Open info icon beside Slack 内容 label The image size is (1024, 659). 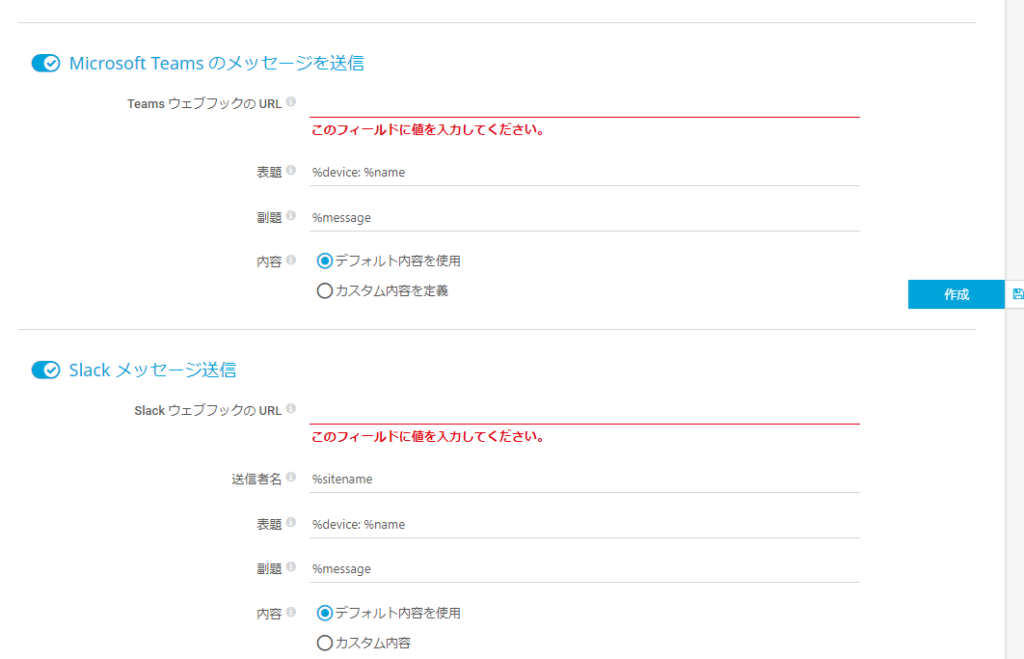click(291, 612)
